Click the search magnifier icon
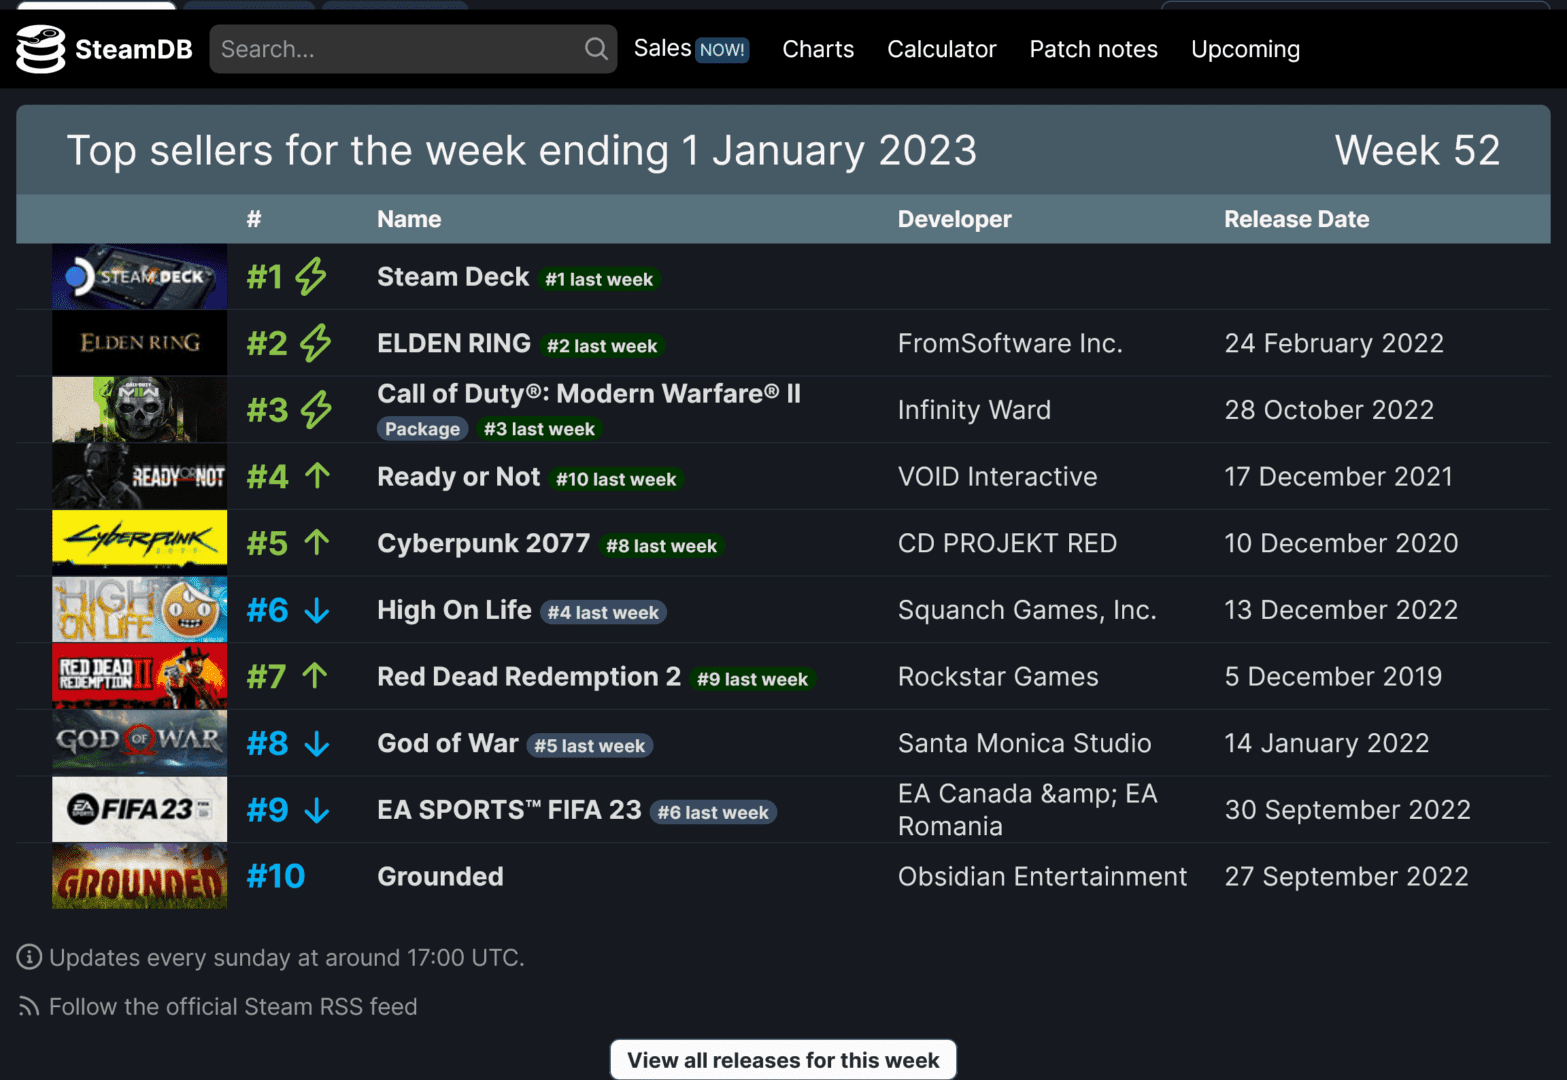The width and height of the screenshot is (1567, 1080). click(x=596, y=49)
